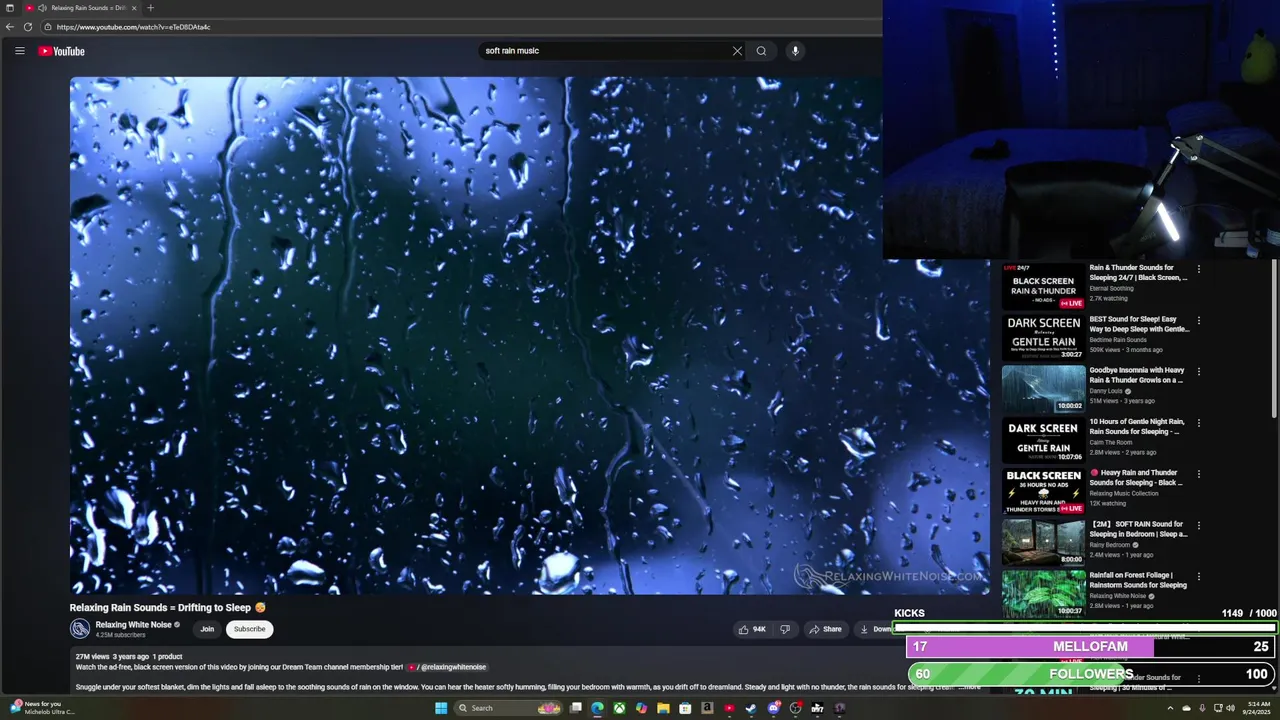This screenshot has height=720, width=1280.
Task: Click the sidebar recommendations scrollbar
Action: [1274, 340]
